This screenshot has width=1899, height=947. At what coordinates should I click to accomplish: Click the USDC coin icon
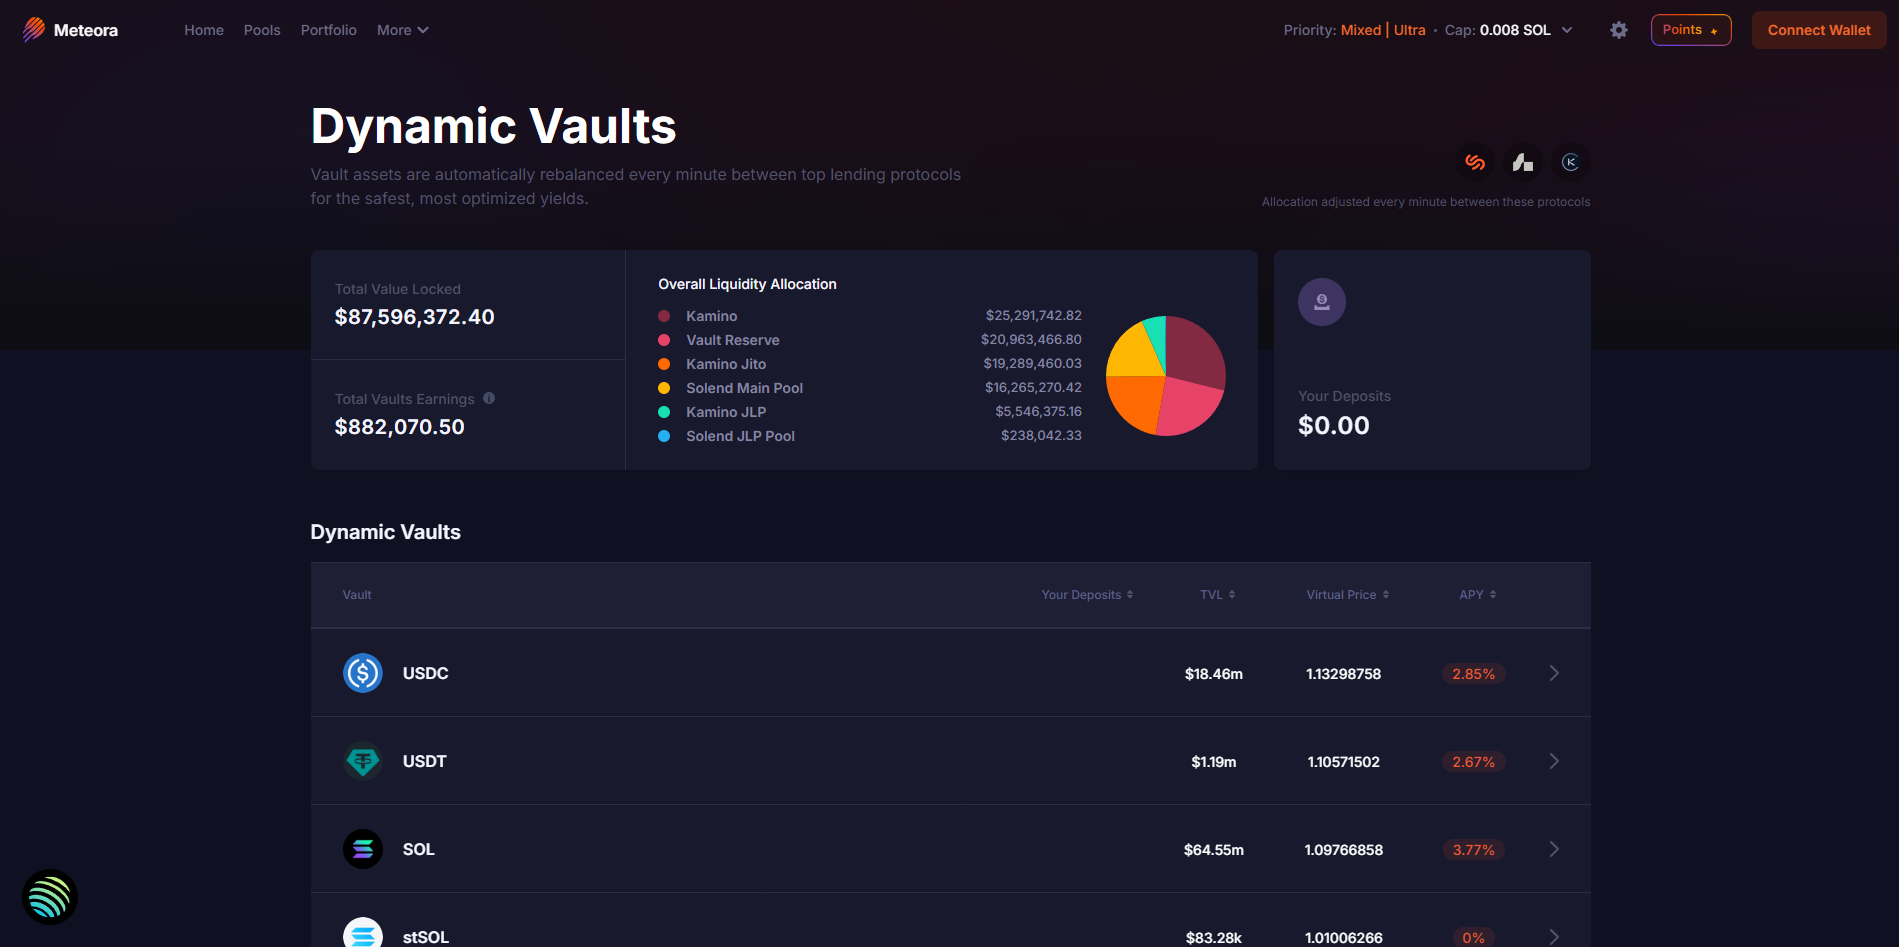pos(363,673)
